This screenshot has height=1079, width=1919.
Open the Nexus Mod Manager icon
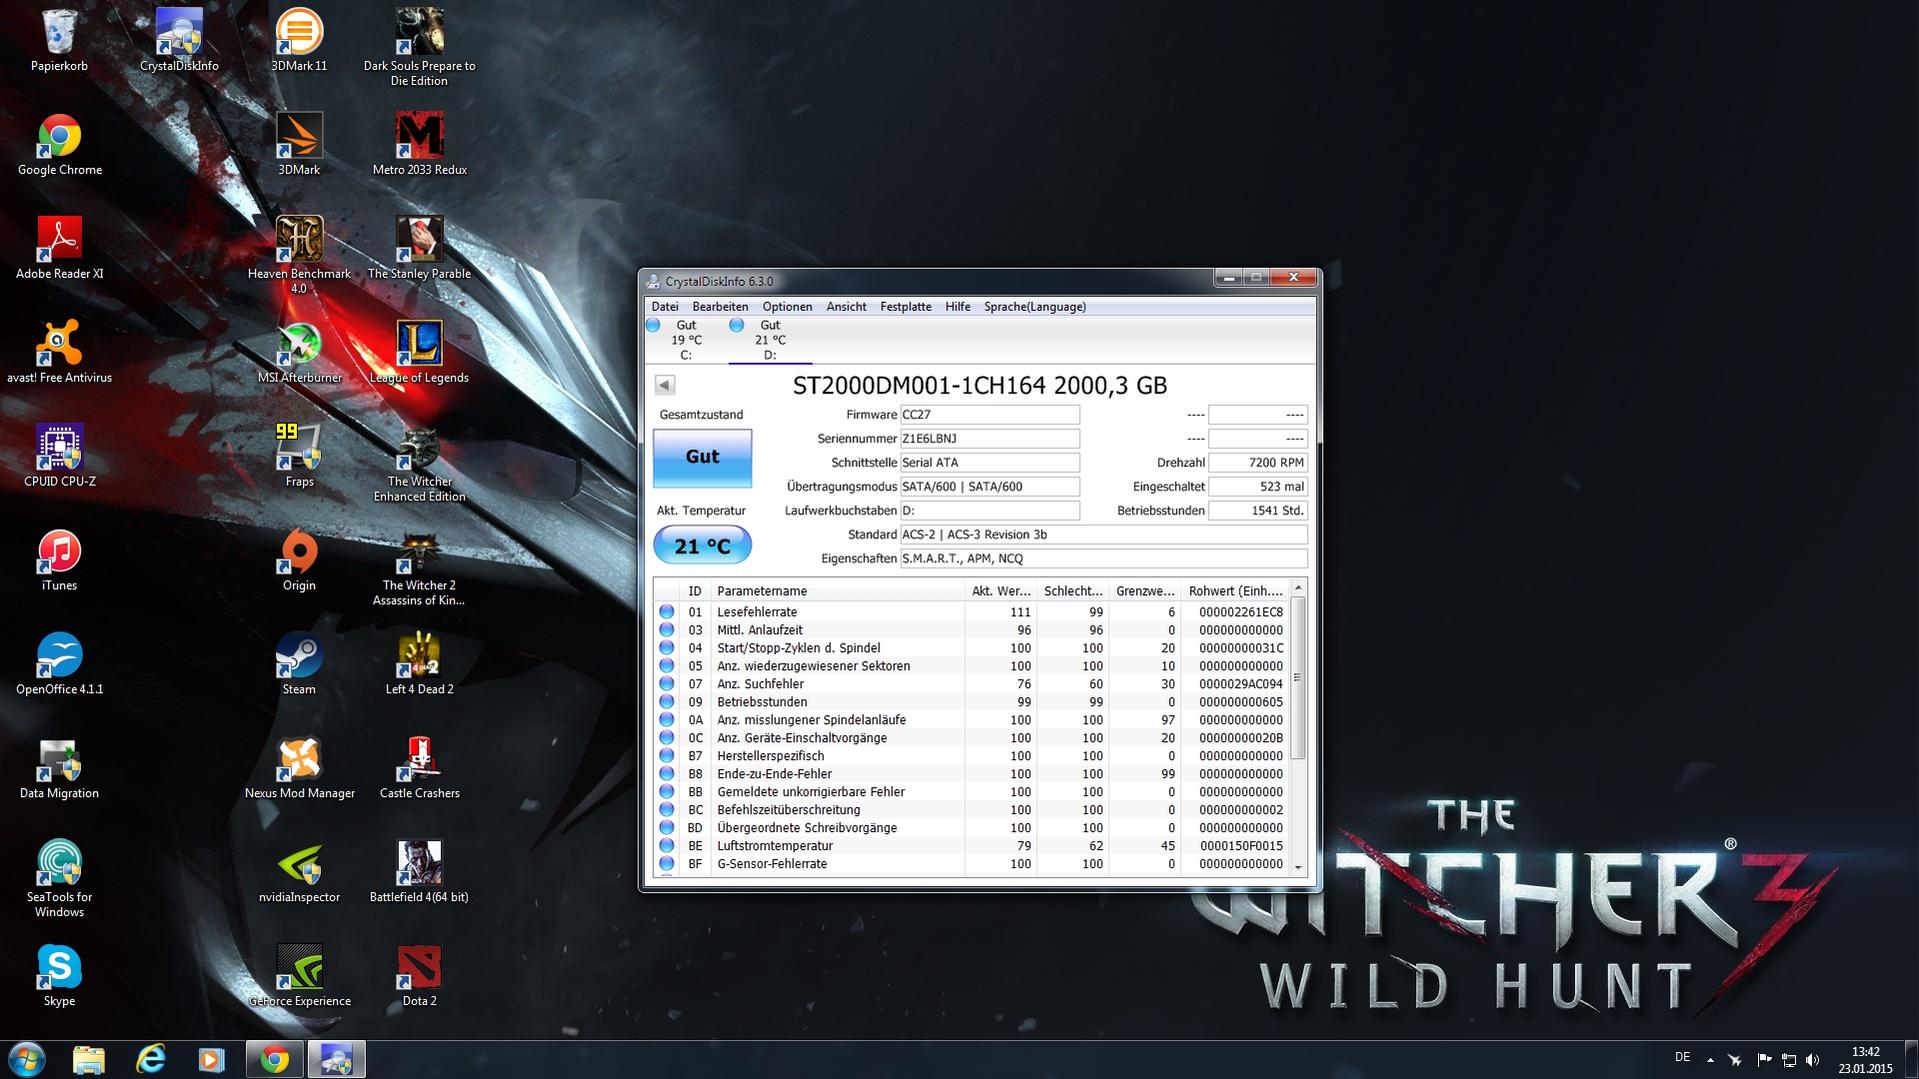point(299,768)
